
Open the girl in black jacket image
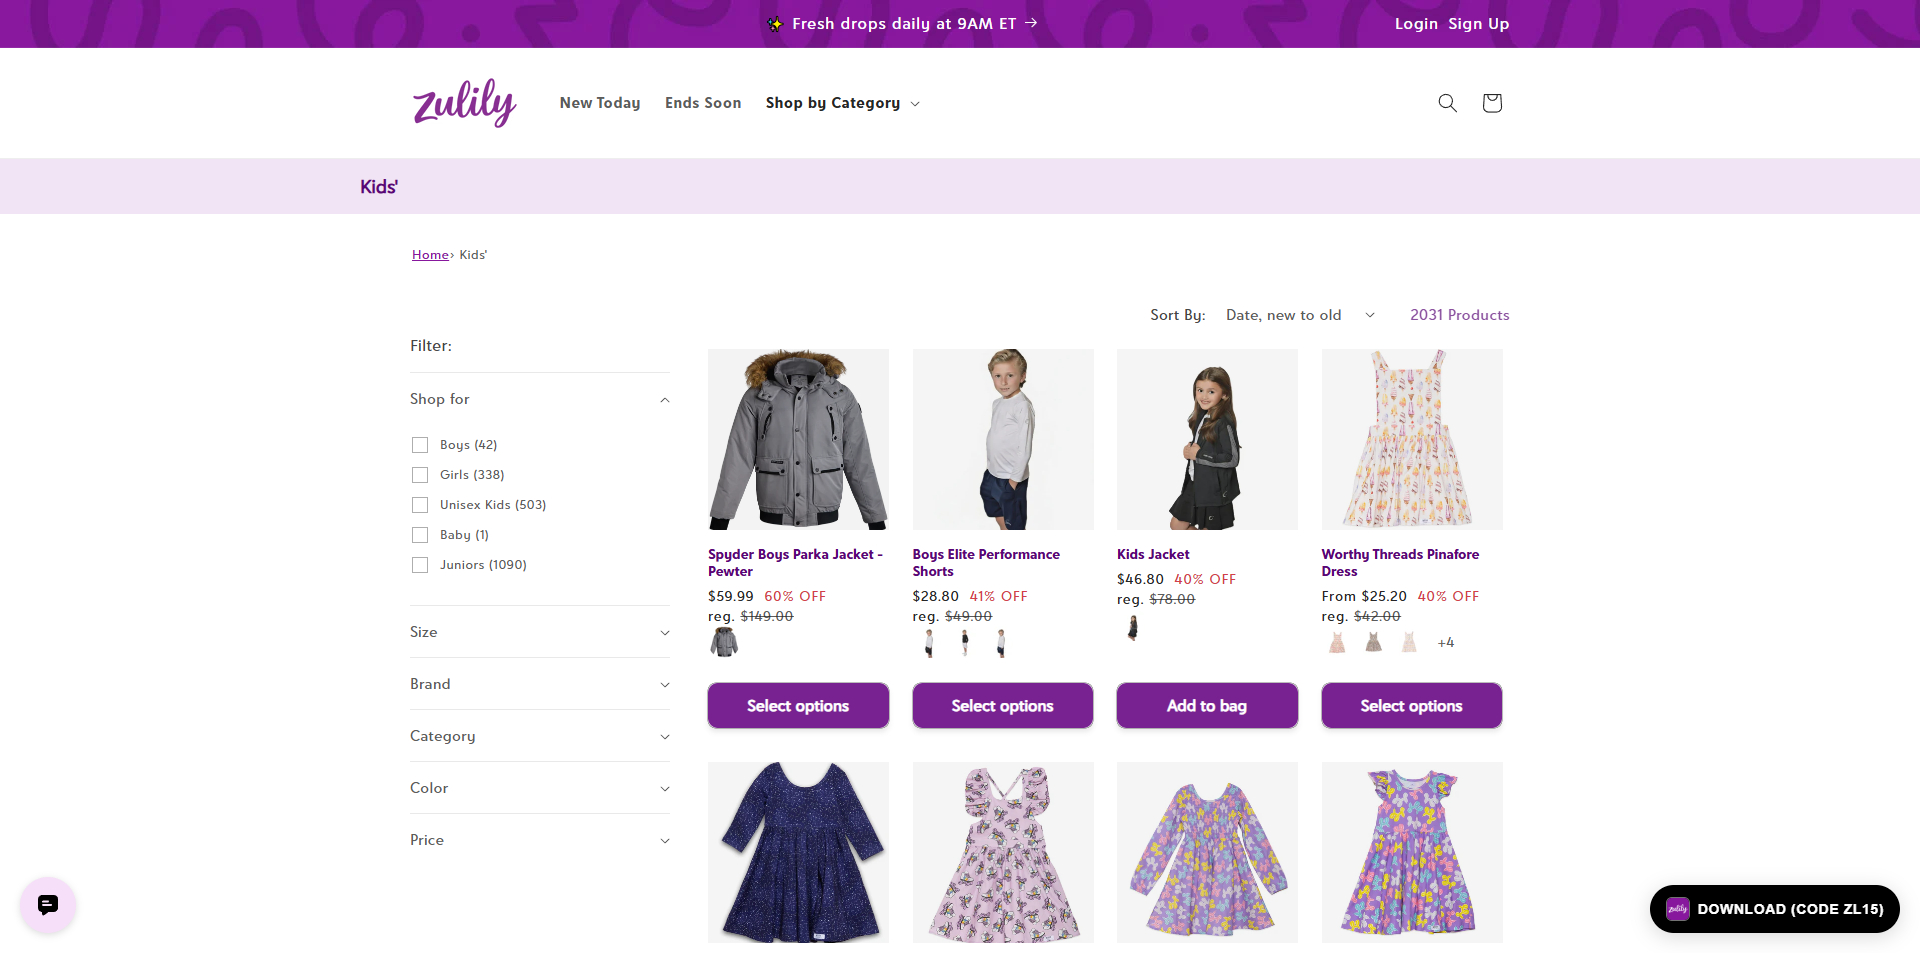coord(1207,439)
